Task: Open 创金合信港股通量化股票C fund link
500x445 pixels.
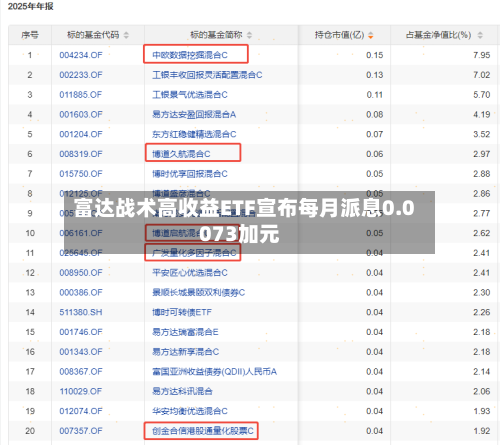Action: (203, 431)
